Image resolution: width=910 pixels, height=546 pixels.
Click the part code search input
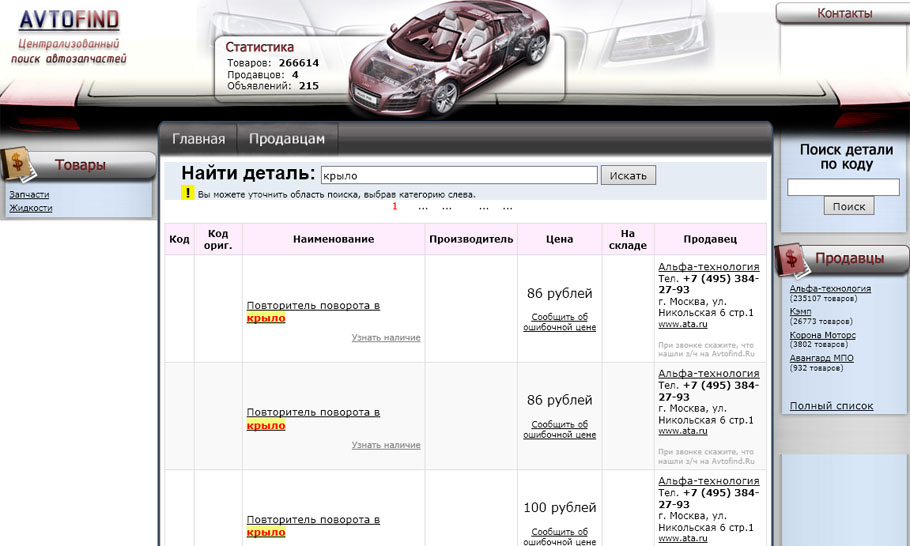pyautogui.click(x=843, y=187)
